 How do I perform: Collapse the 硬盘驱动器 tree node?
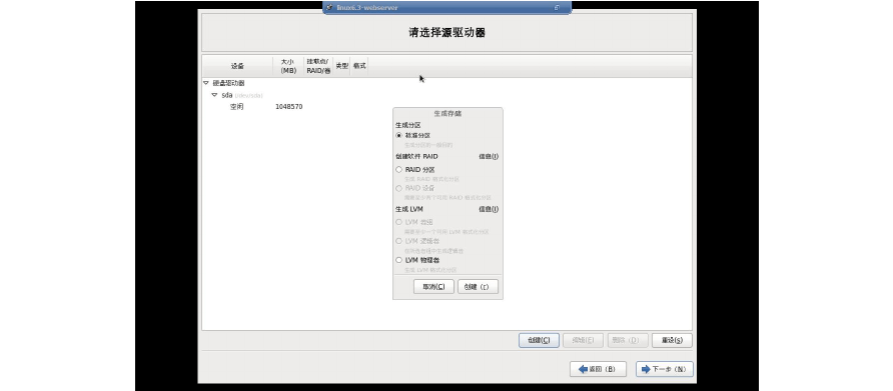(206, 83)
